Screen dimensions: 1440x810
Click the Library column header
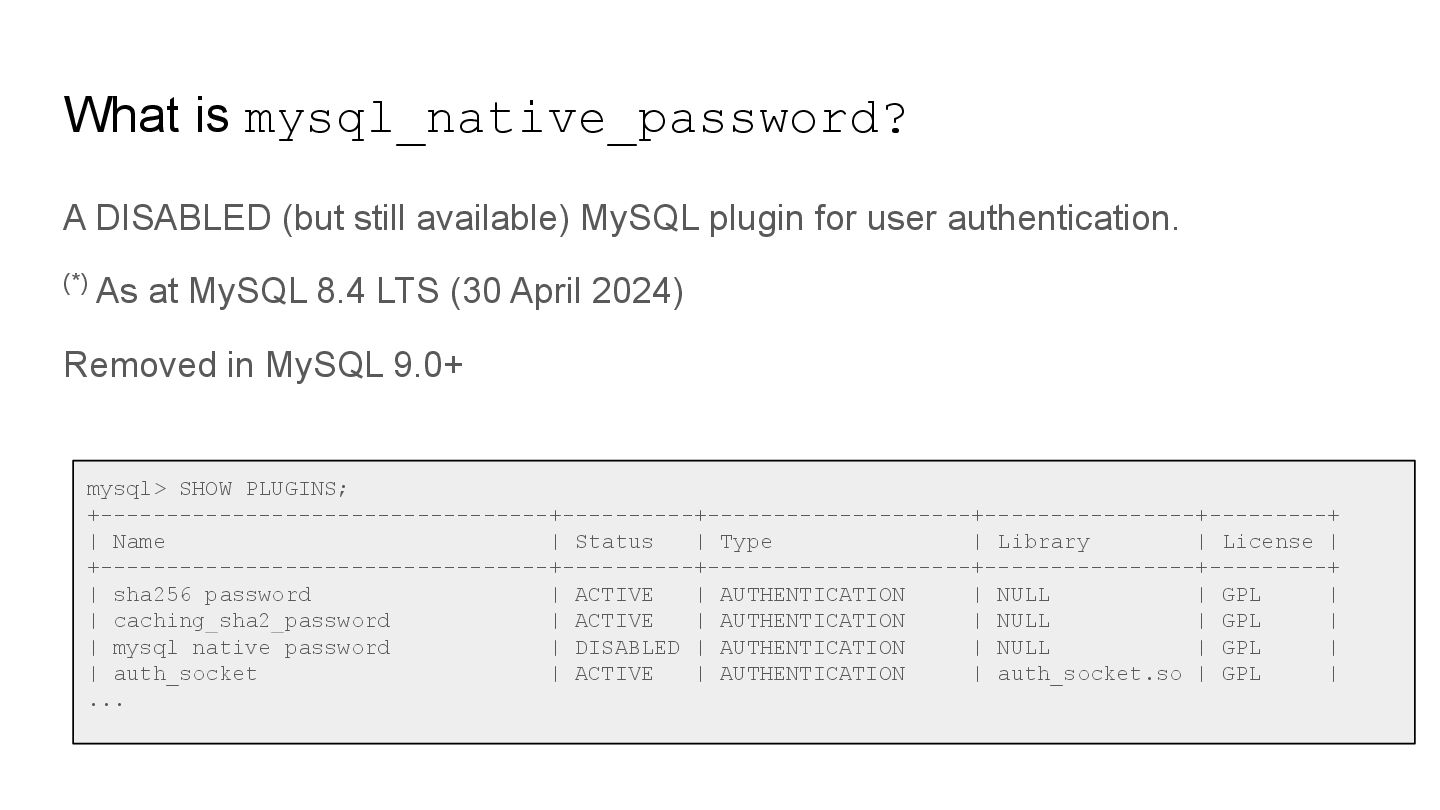pos(1043,542)
